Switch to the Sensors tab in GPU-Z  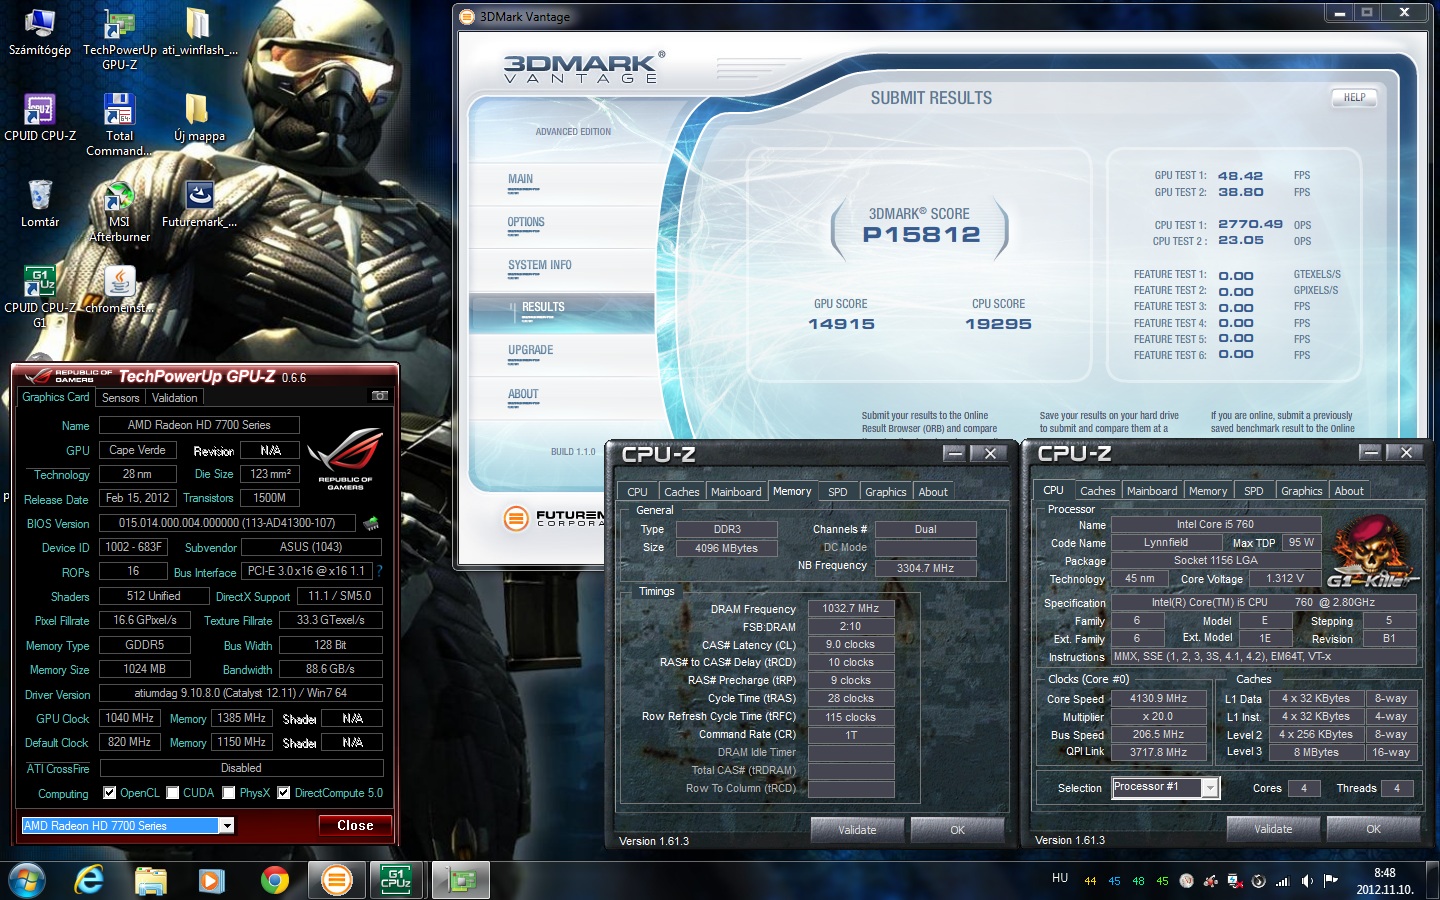(121, 398)
